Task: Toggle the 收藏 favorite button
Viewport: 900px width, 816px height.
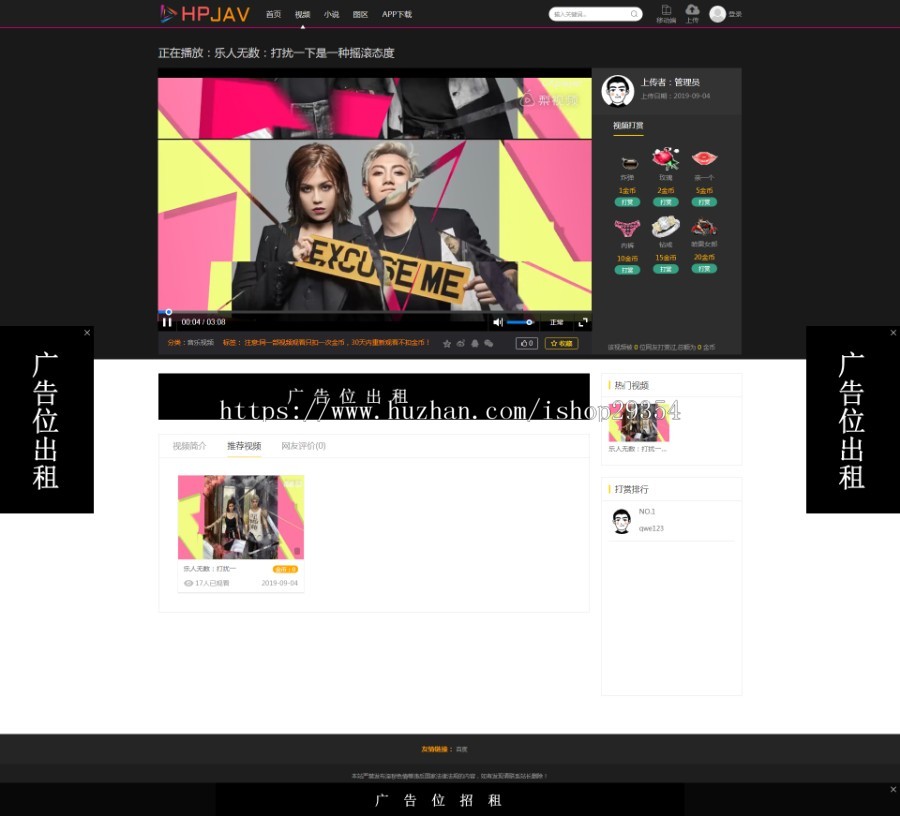Action: point(561,342)
